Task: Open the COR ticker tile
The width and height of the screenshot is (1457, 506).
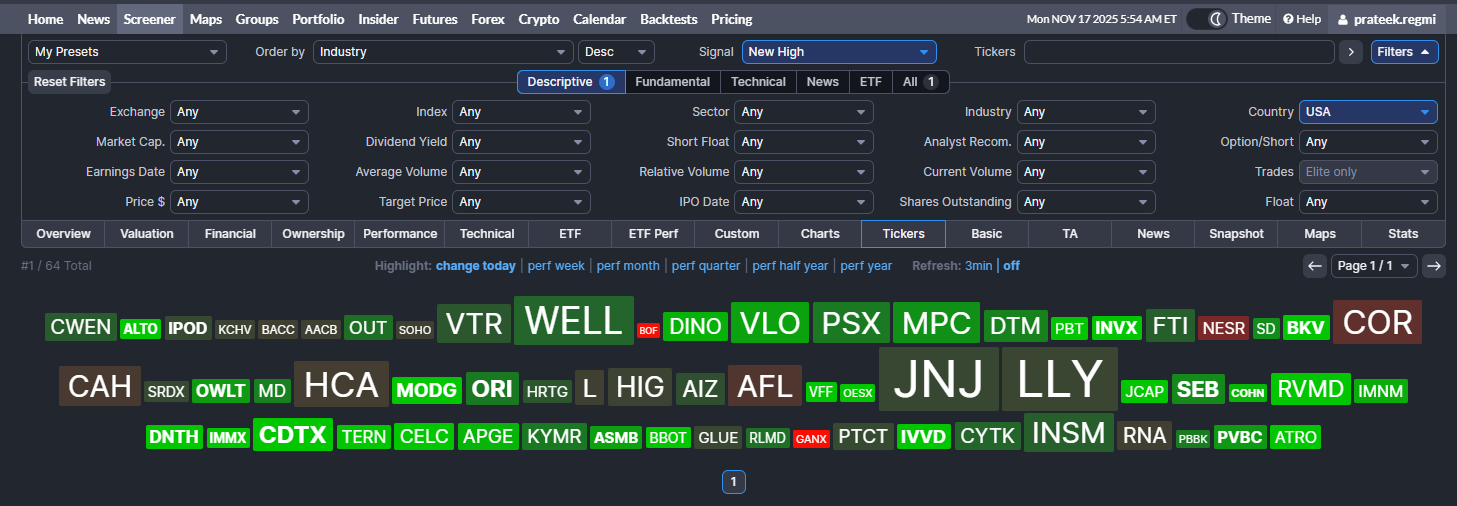Action: tap(1377, 322)
